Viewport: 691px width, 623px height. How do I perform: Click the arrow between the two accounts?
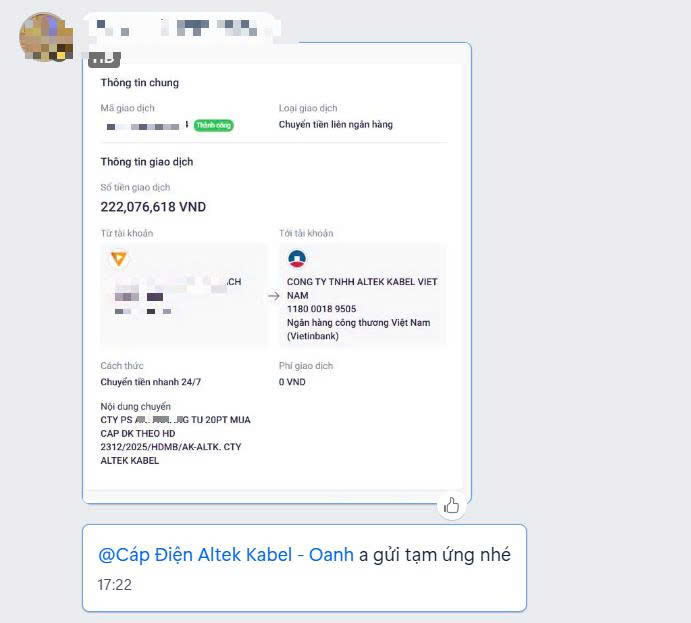(x=274, y=296)
